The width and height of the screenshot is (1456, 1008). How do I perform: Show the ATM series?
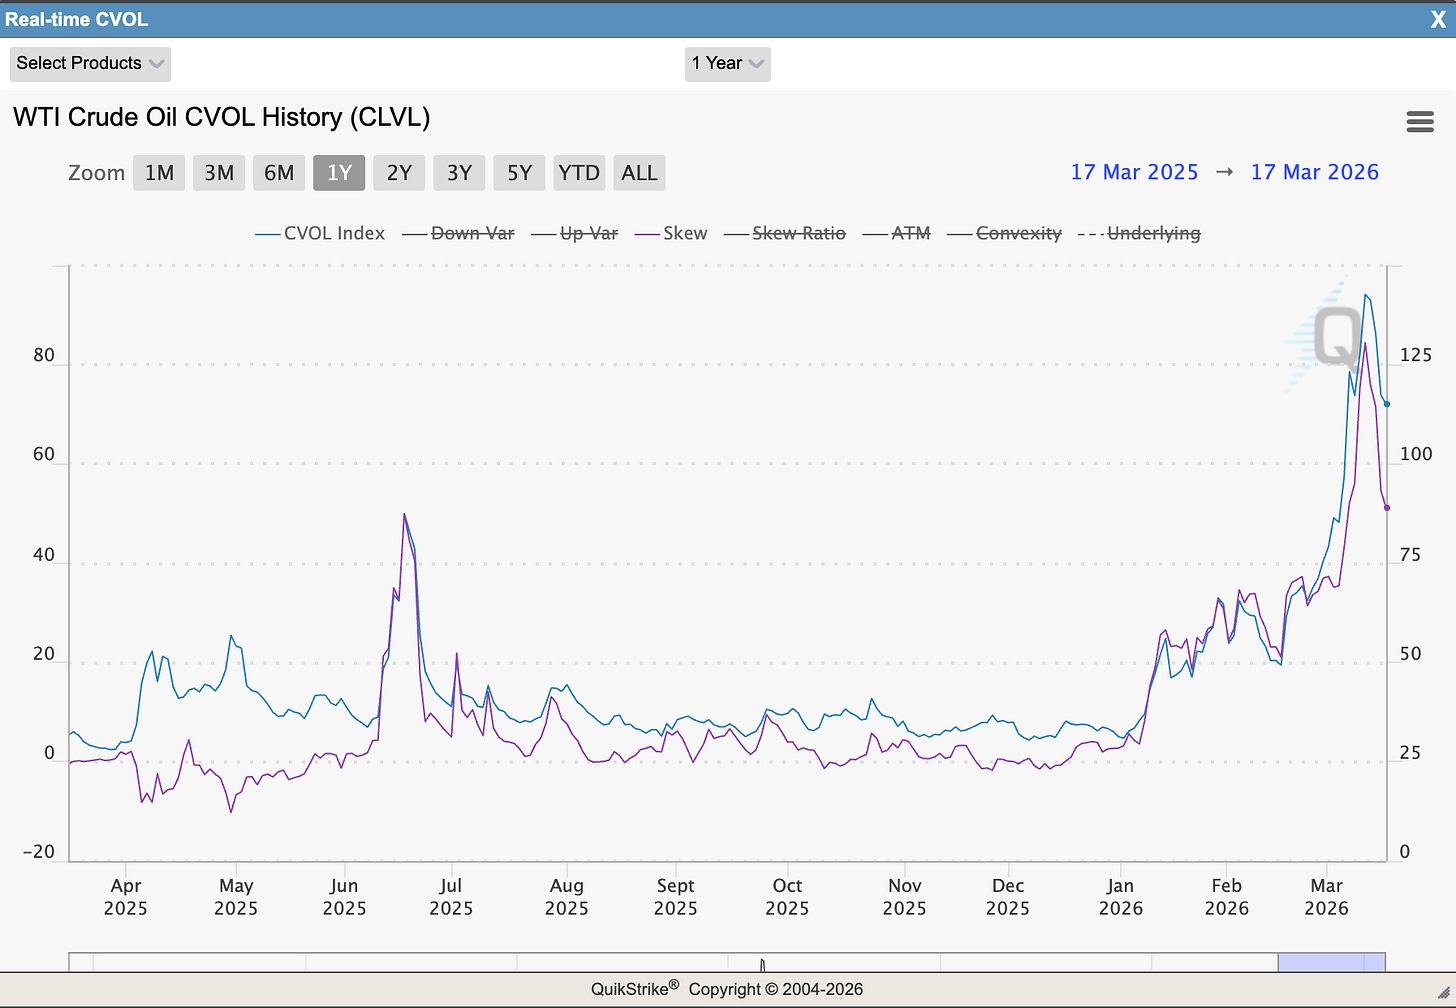click(897, 233)
